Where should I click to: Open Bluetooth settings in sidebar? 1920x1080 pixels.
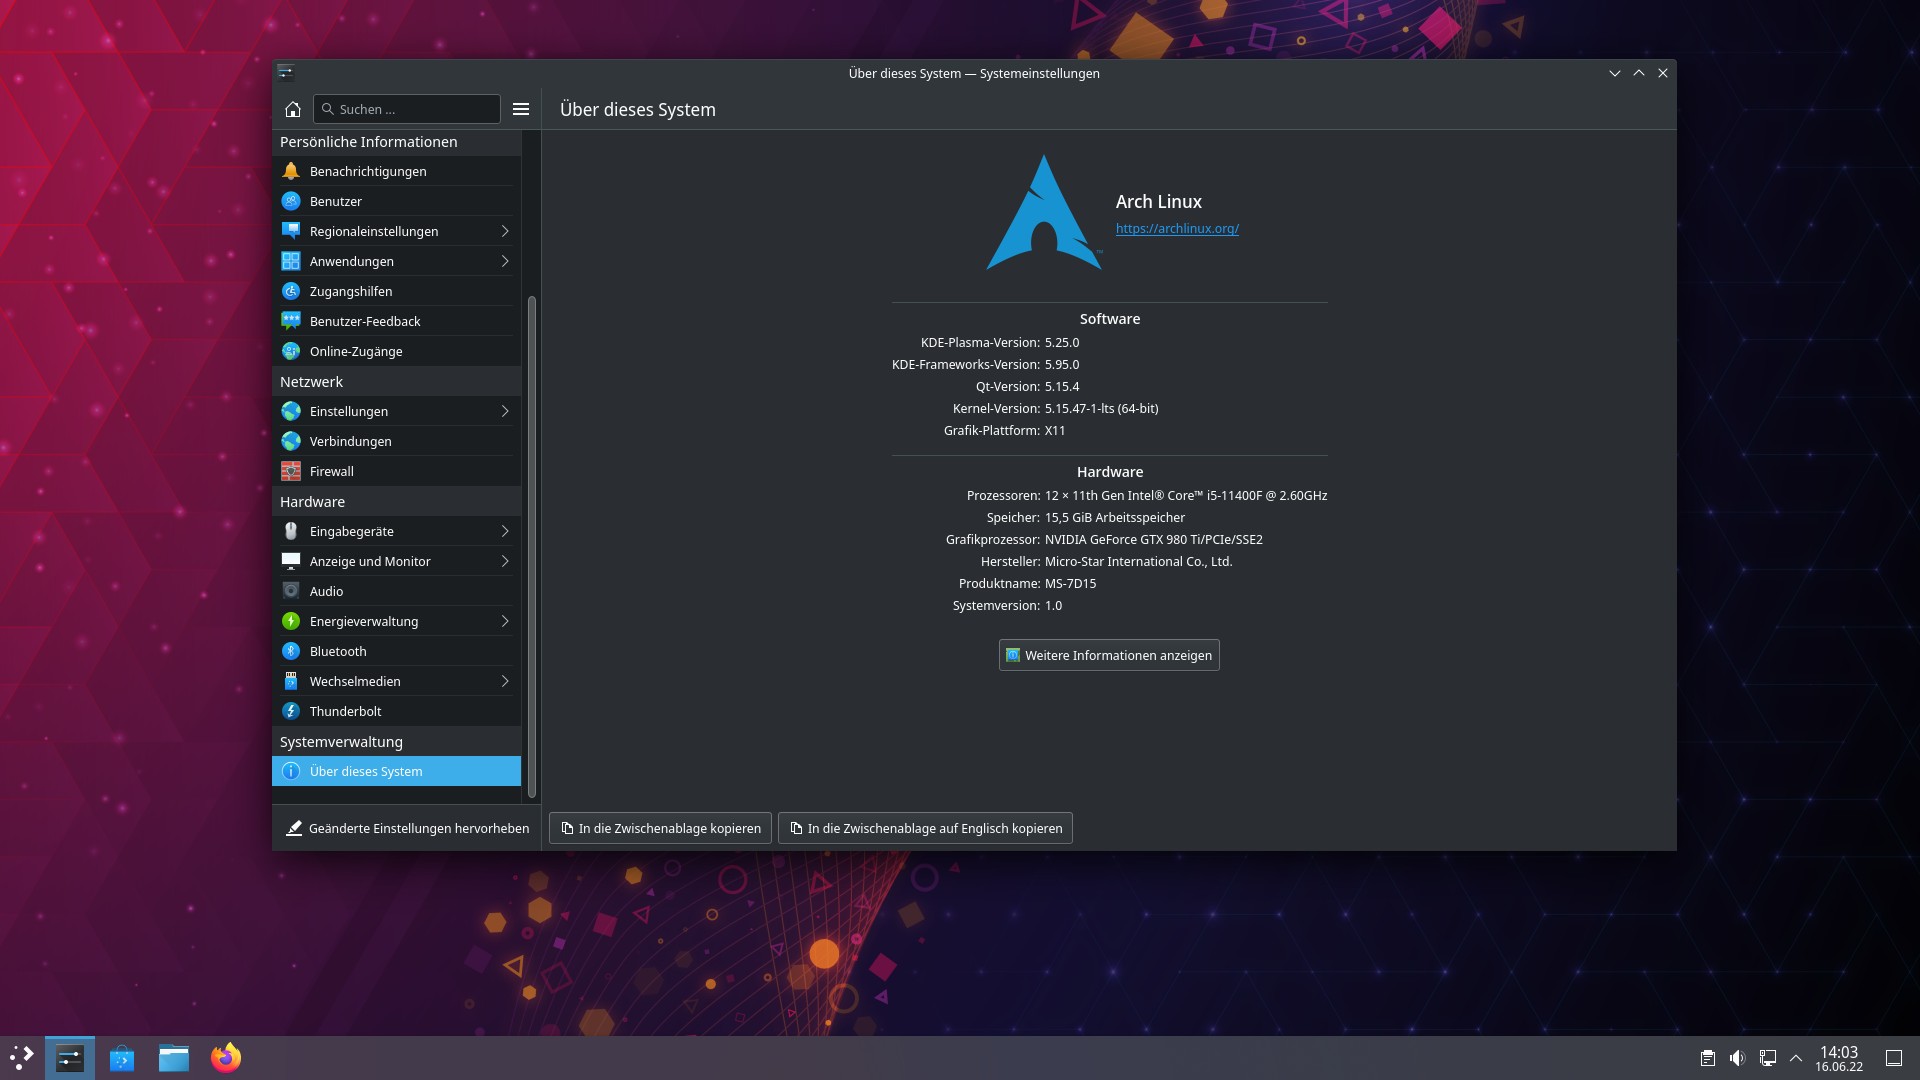[x=338, y=651]
